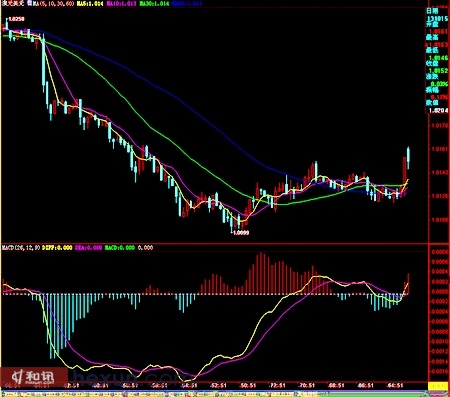
Task: Click the blue MA60 value label
Action: click(x=187, y=4)
